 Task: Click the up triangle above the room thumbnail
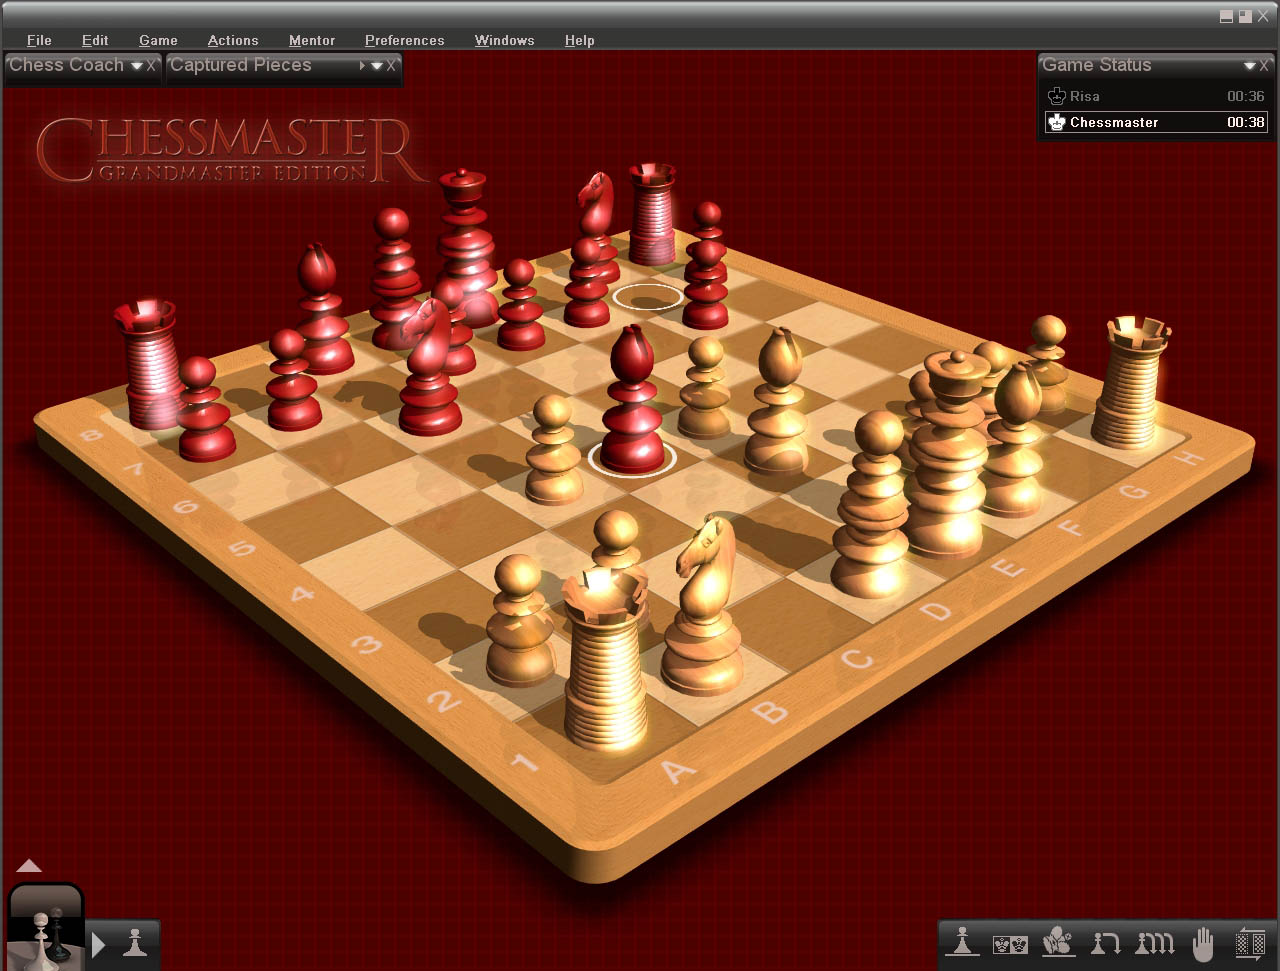29,866
